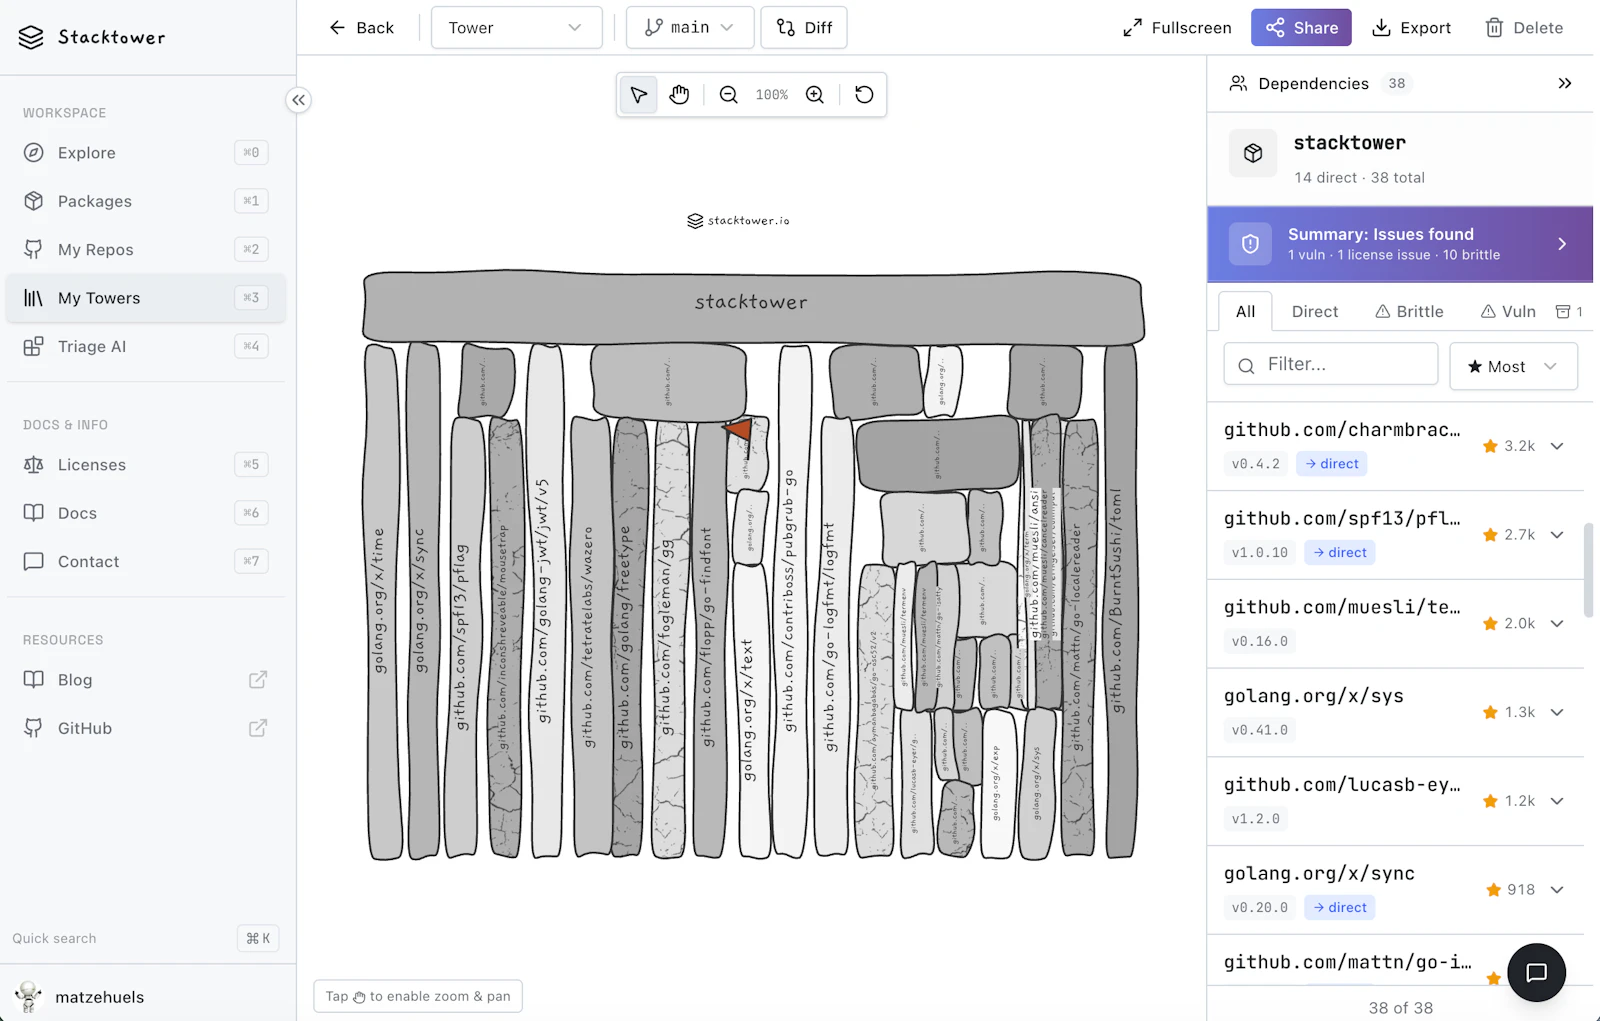Click the 3.2k star count
1600x1021 pixels.
click(x=1509, y=446)
